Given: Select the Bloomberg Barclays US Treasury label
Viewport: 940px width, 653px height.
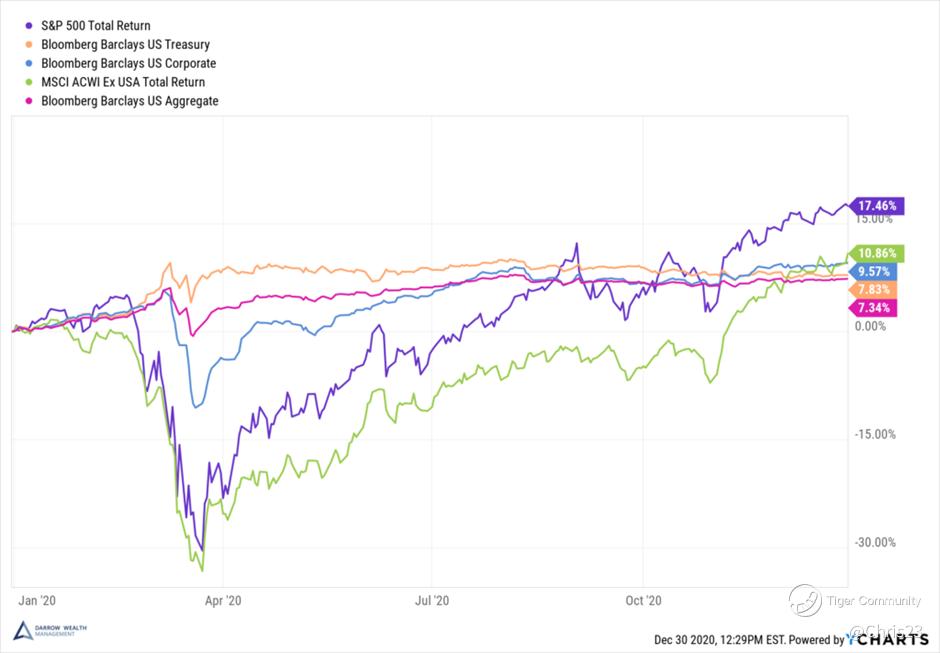Looking at the screenshot, I should click(x=125, y=44).
